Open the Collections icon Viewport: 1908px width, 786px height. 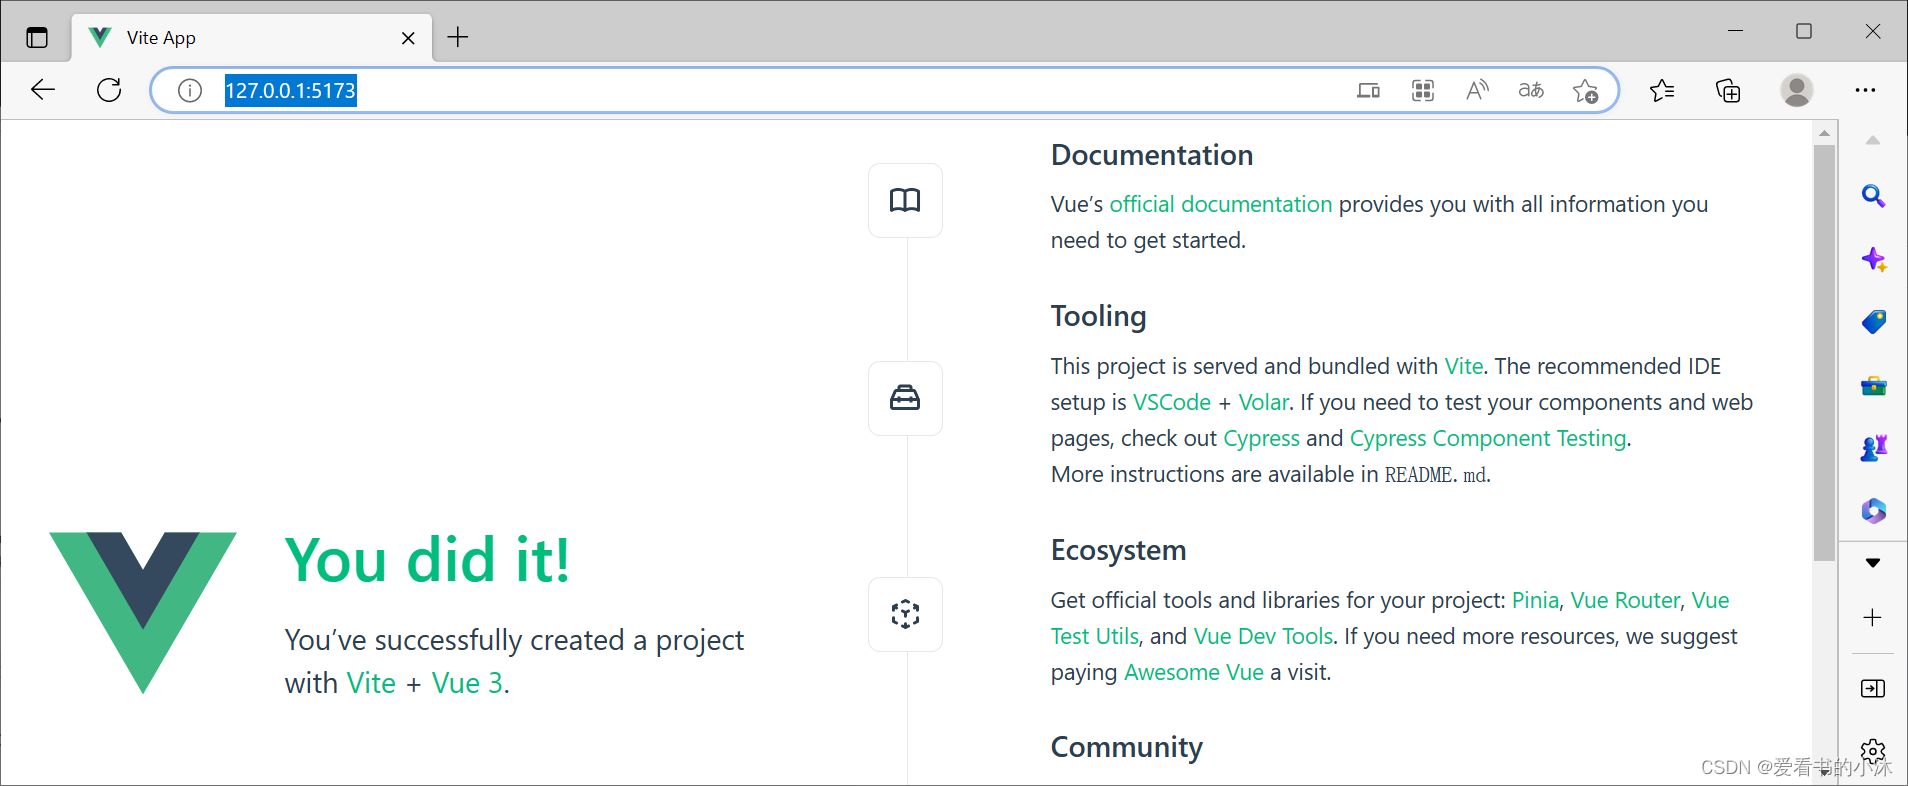pos(1728,91)
